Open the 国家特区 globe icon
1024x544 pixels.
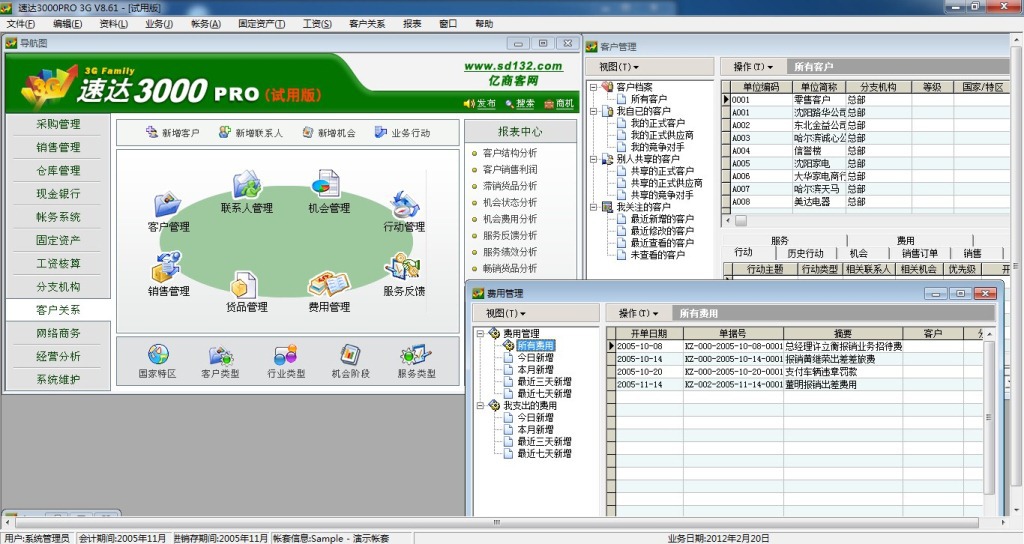(x=158, y=355)
